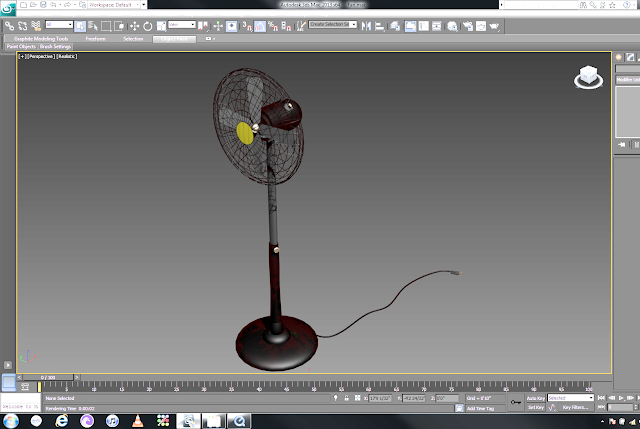
Task: Click the Redo arrow icon
Action: 67,5
